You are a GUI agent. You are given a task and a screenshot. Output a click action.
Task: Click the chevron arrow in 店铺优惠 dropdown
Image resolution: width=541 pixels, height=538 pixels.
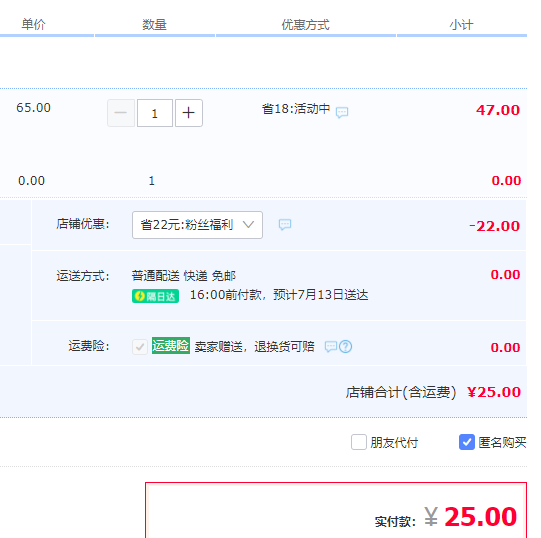pos(248,225)
